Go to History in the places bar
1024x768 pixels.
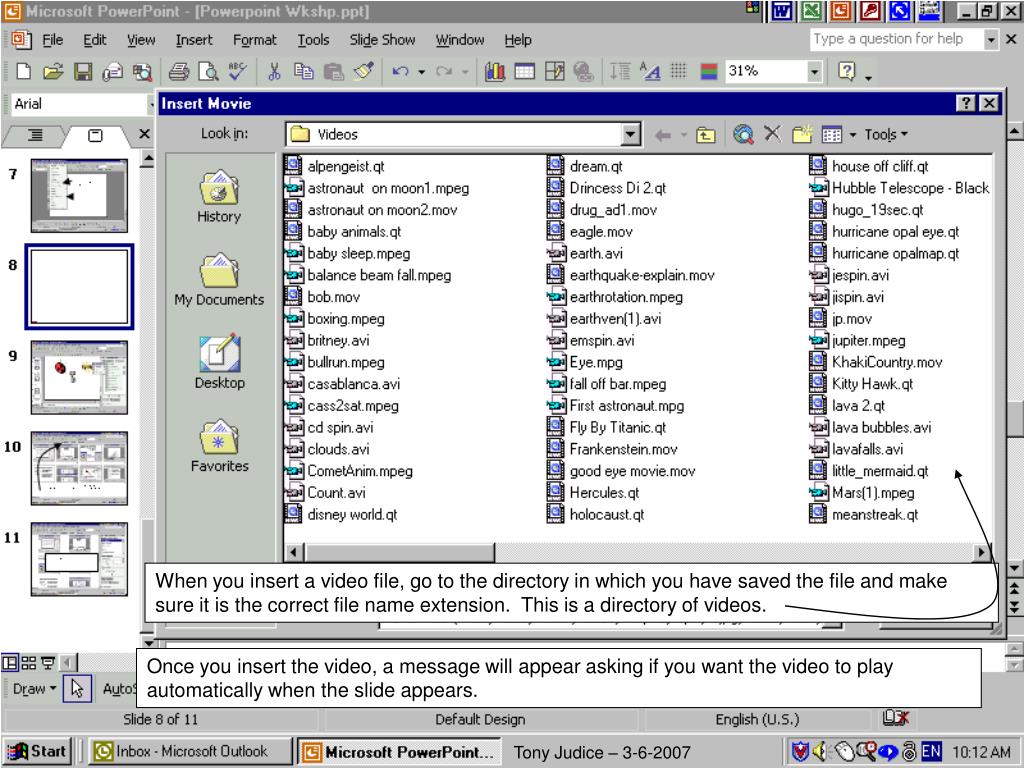click(x=219, y=197)
